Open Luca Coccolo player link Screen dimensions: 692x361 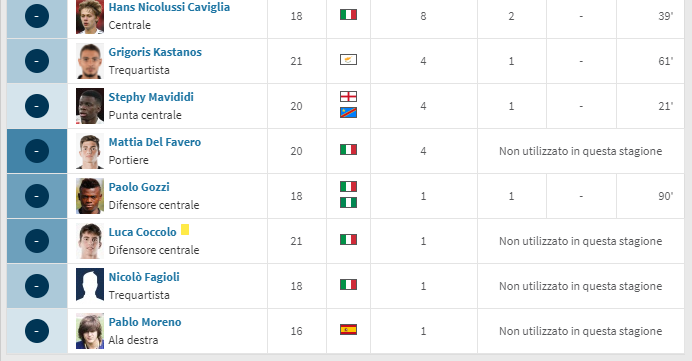[x=143, y=232]
